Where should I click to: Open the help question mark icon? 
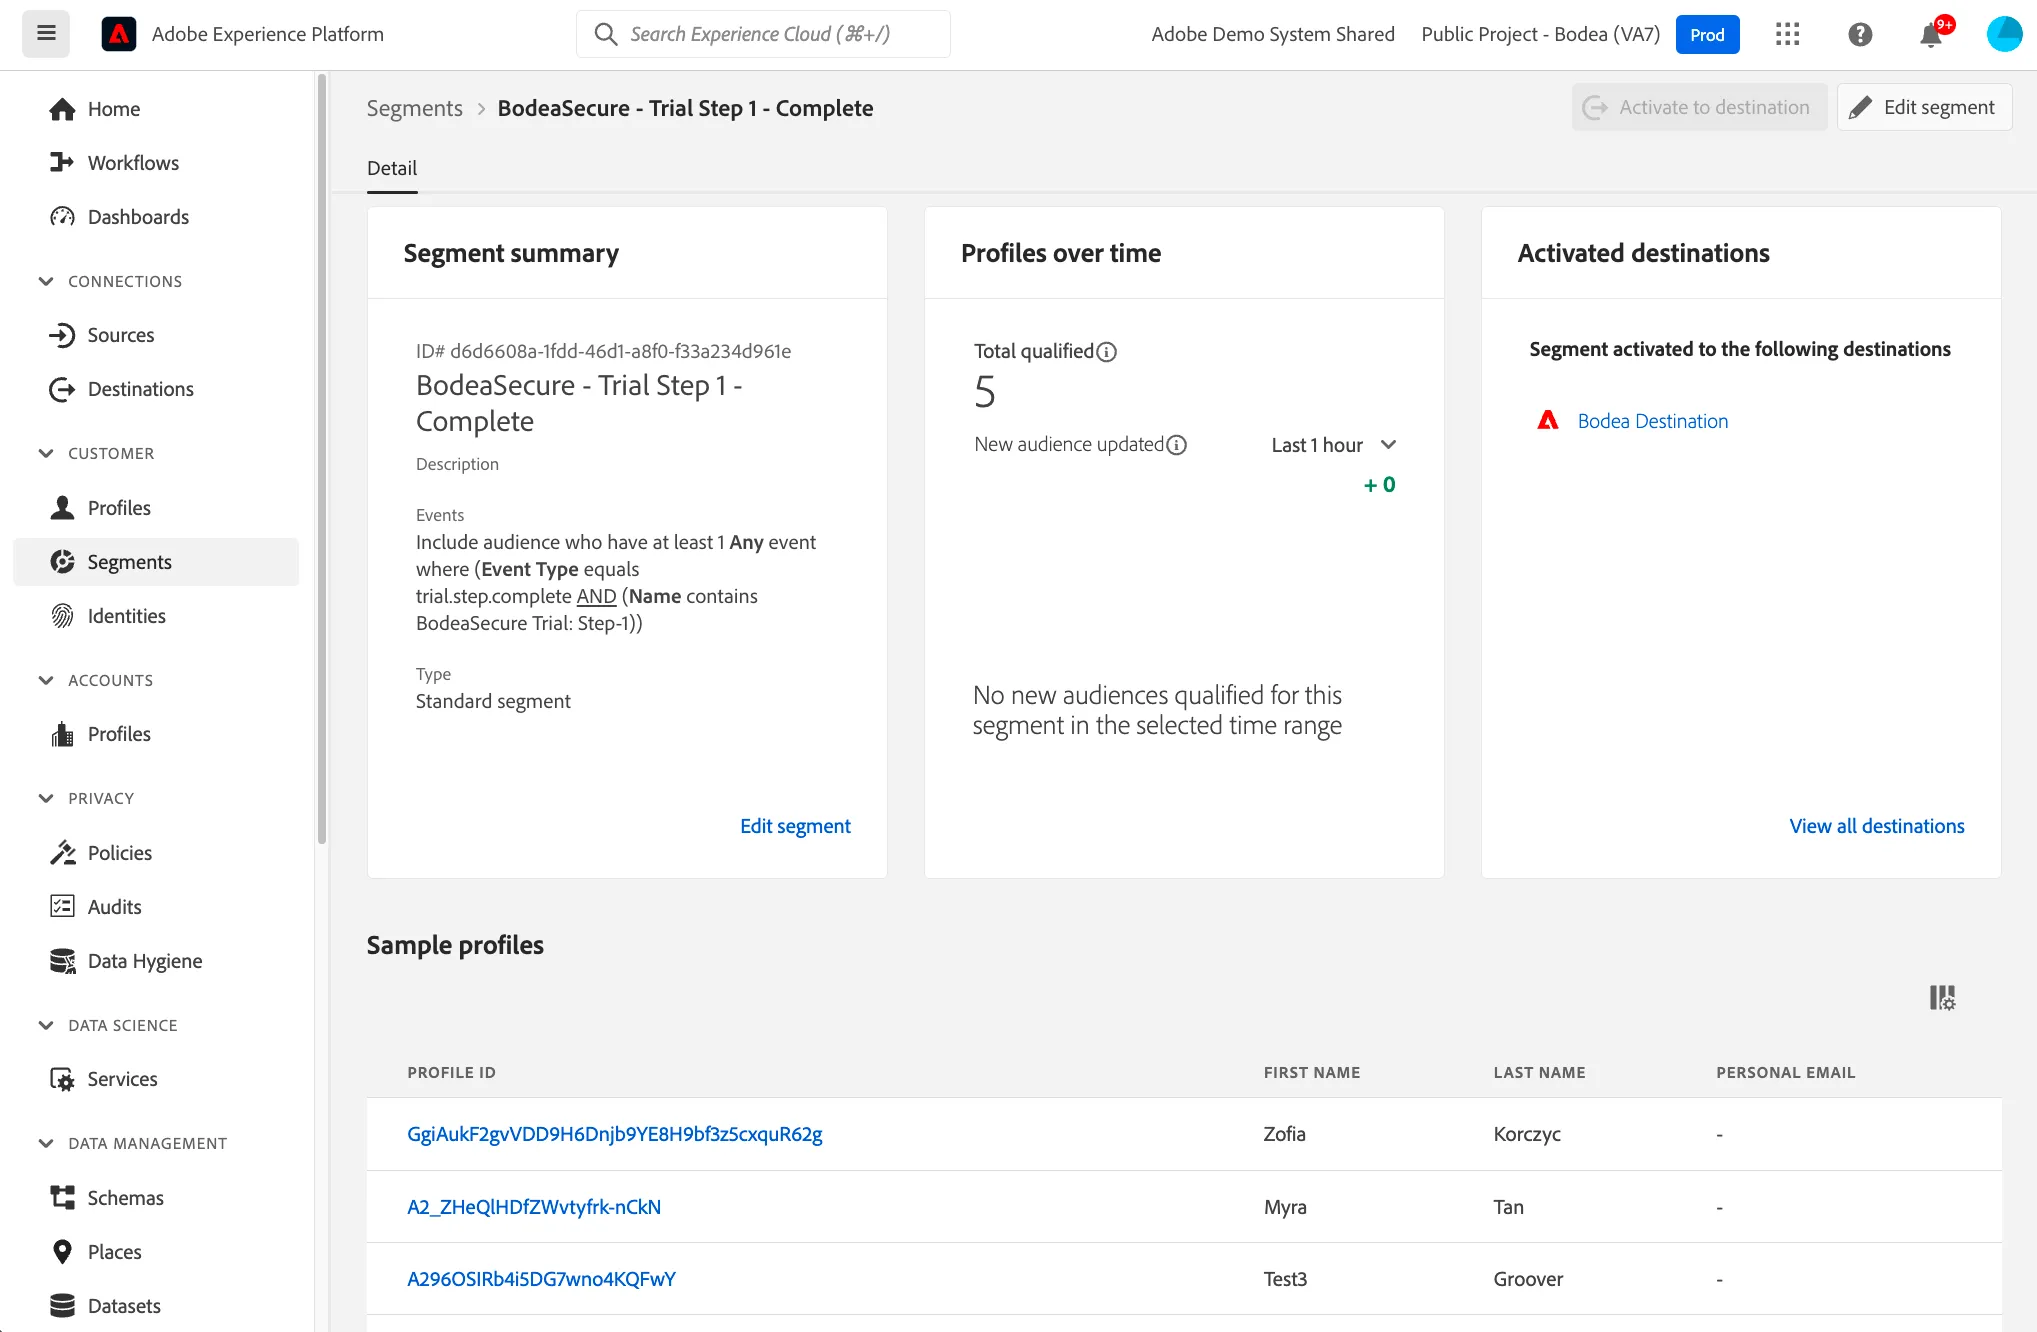[1860, 34]
